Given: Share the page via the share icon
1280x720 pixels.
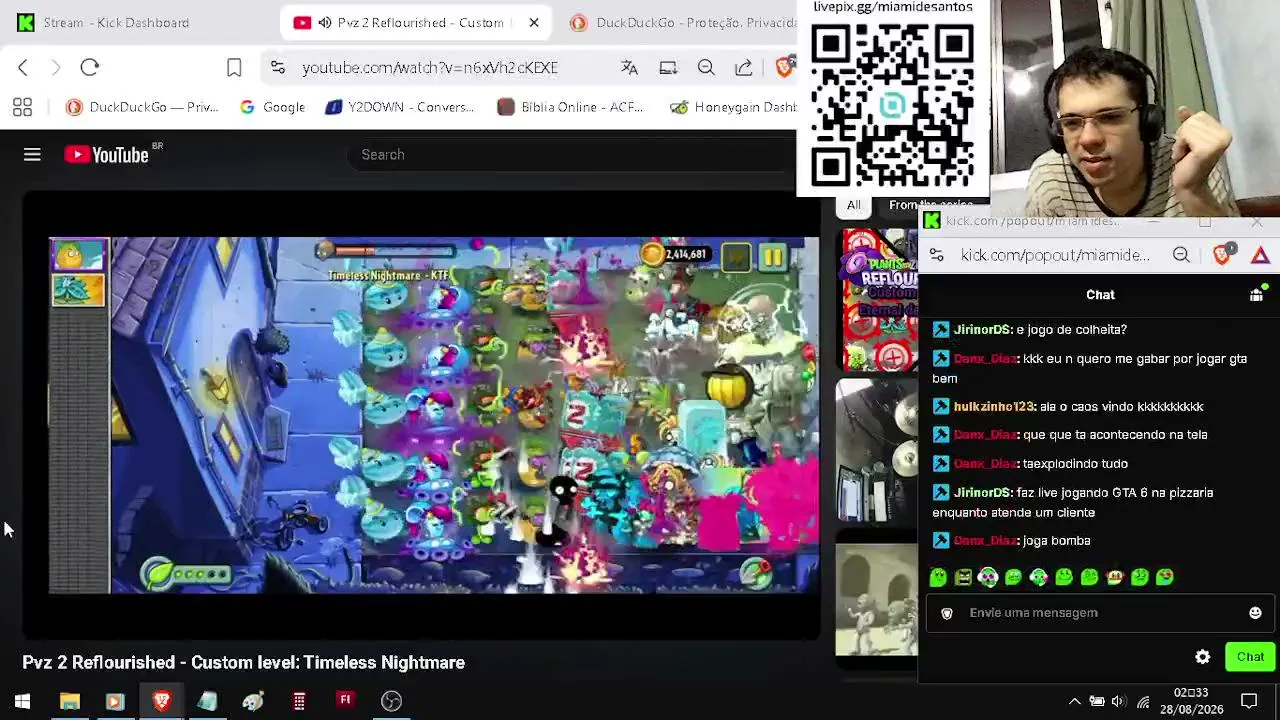Looking at the screenshot, I should pyautogui.click(x=744, y=67).
